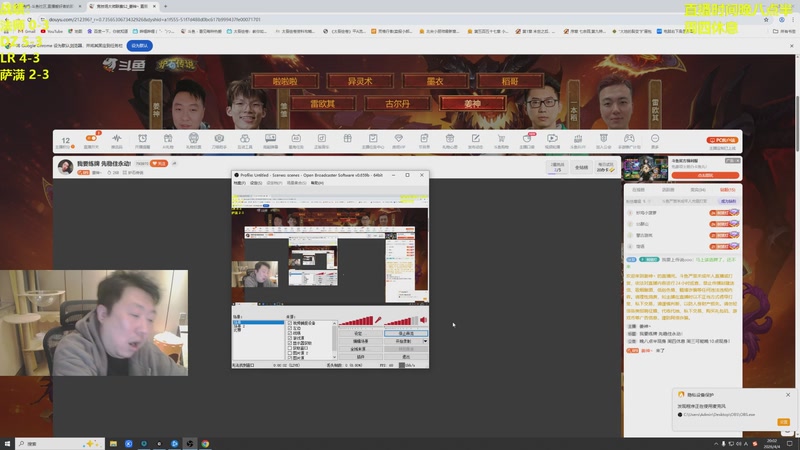Click the OBS sources list scroll down arrow
The image size is (800, 450).
pyautogui.click(x=335, y=357)
